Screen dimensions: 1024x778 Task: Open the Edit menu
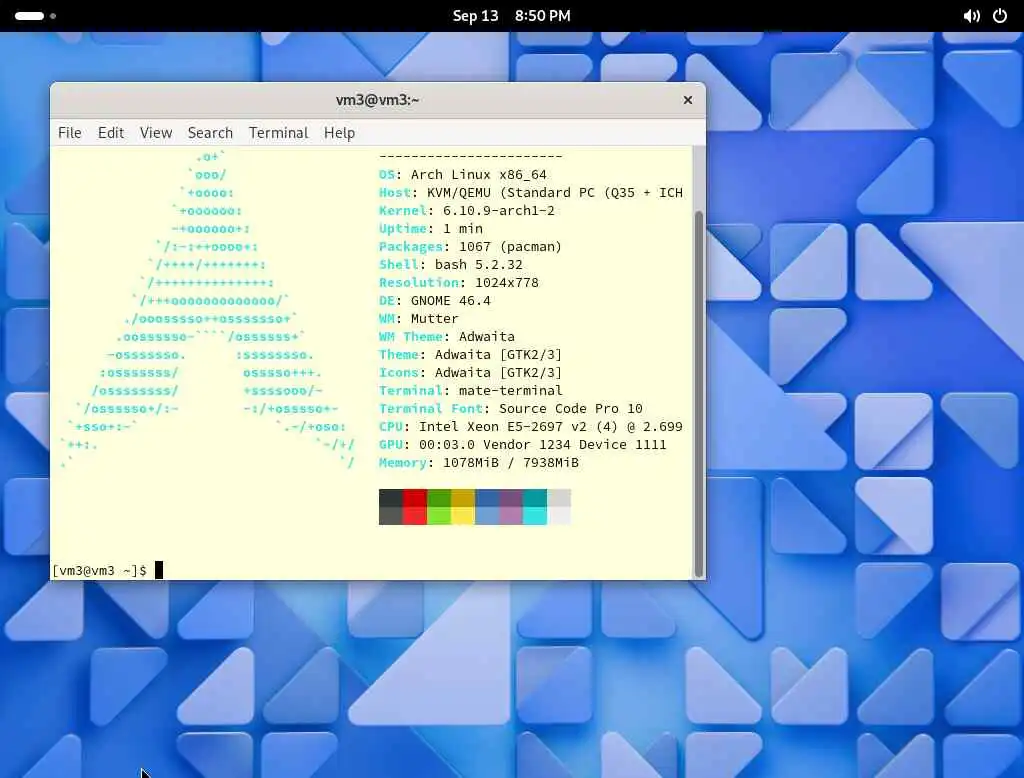[x=110, y=133]
